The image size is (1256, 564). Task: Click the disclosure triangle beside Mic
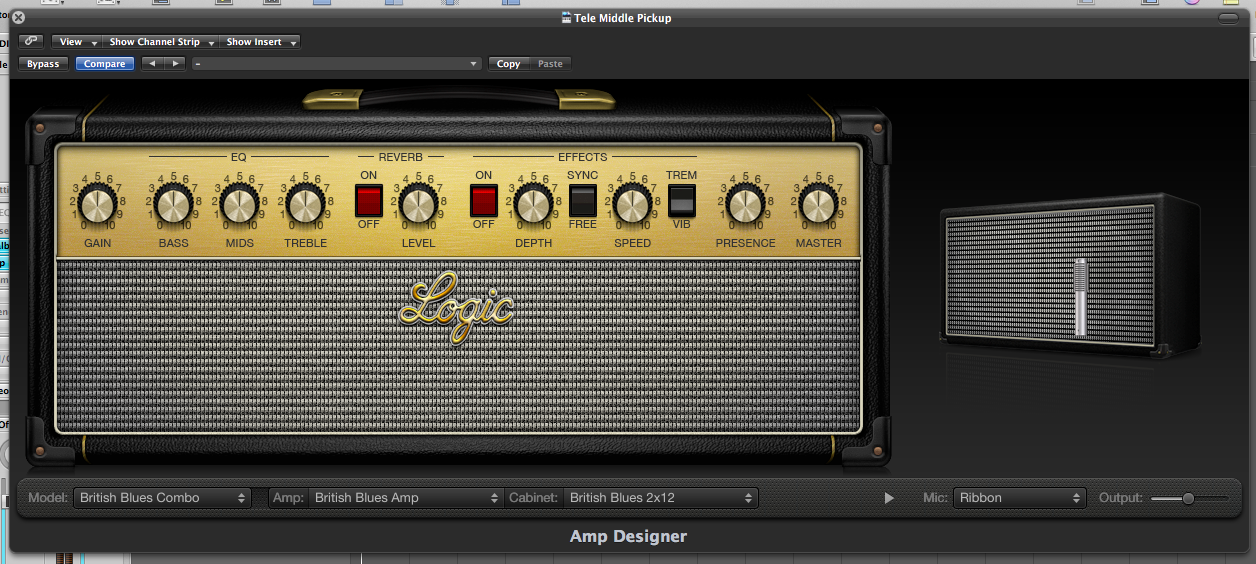tap(889, 498)
